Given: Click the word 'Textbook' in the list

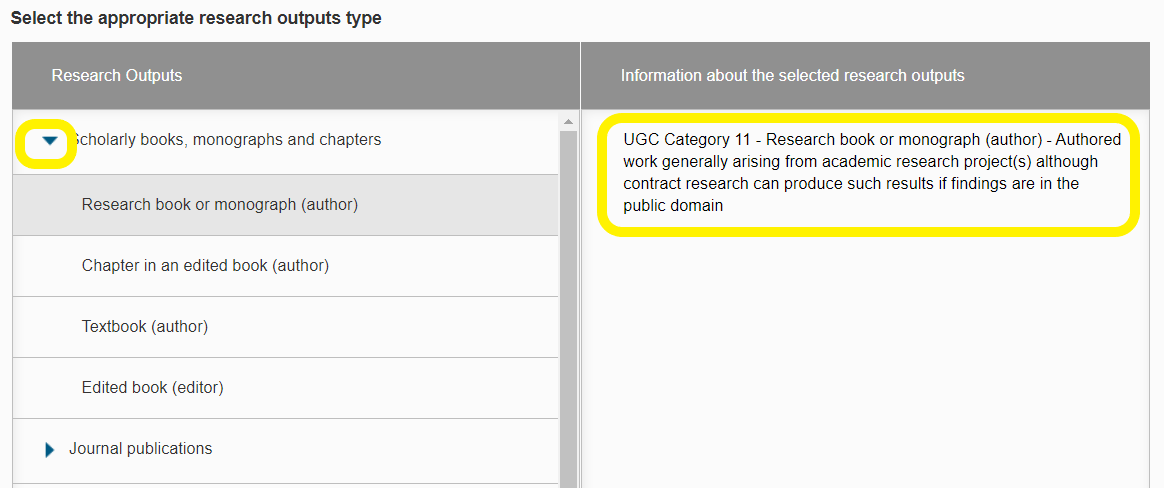Looking at the screenshot, I should tap(114, 327).
